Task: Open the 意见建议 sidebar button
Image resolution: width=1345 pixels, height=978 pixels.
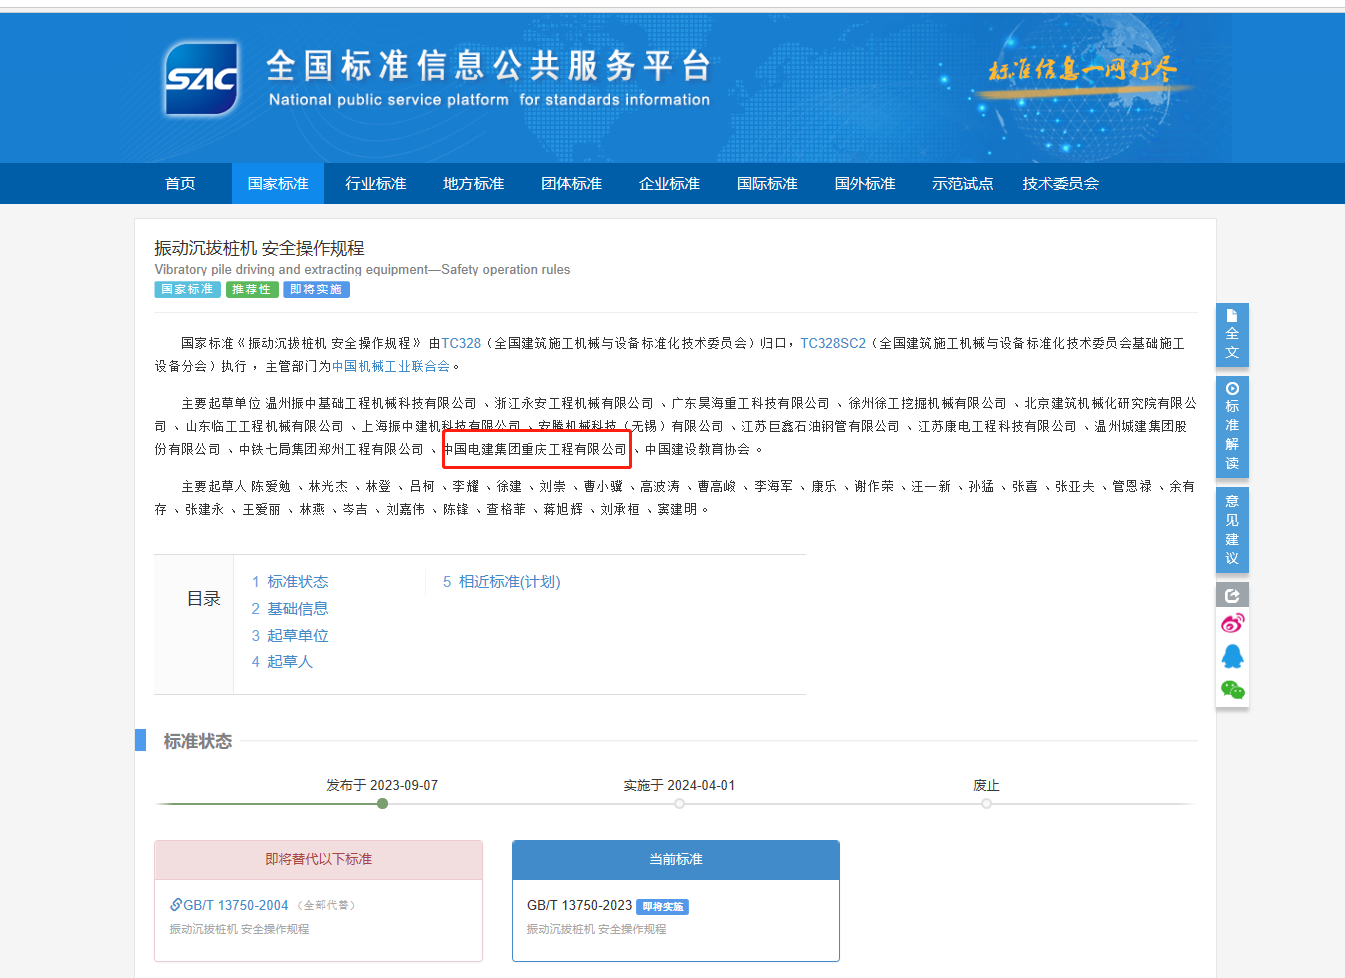Action: [1232, 530]
